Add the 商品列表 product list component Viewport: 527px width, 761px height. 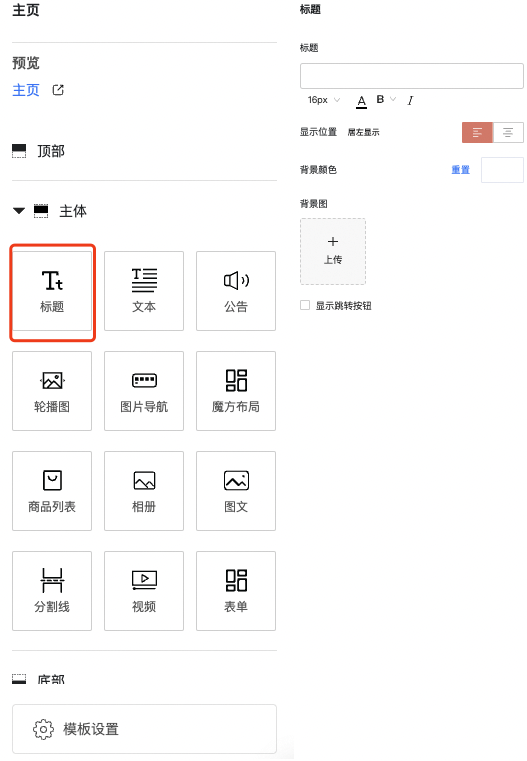pyautogui.click(x=52, y=491)
